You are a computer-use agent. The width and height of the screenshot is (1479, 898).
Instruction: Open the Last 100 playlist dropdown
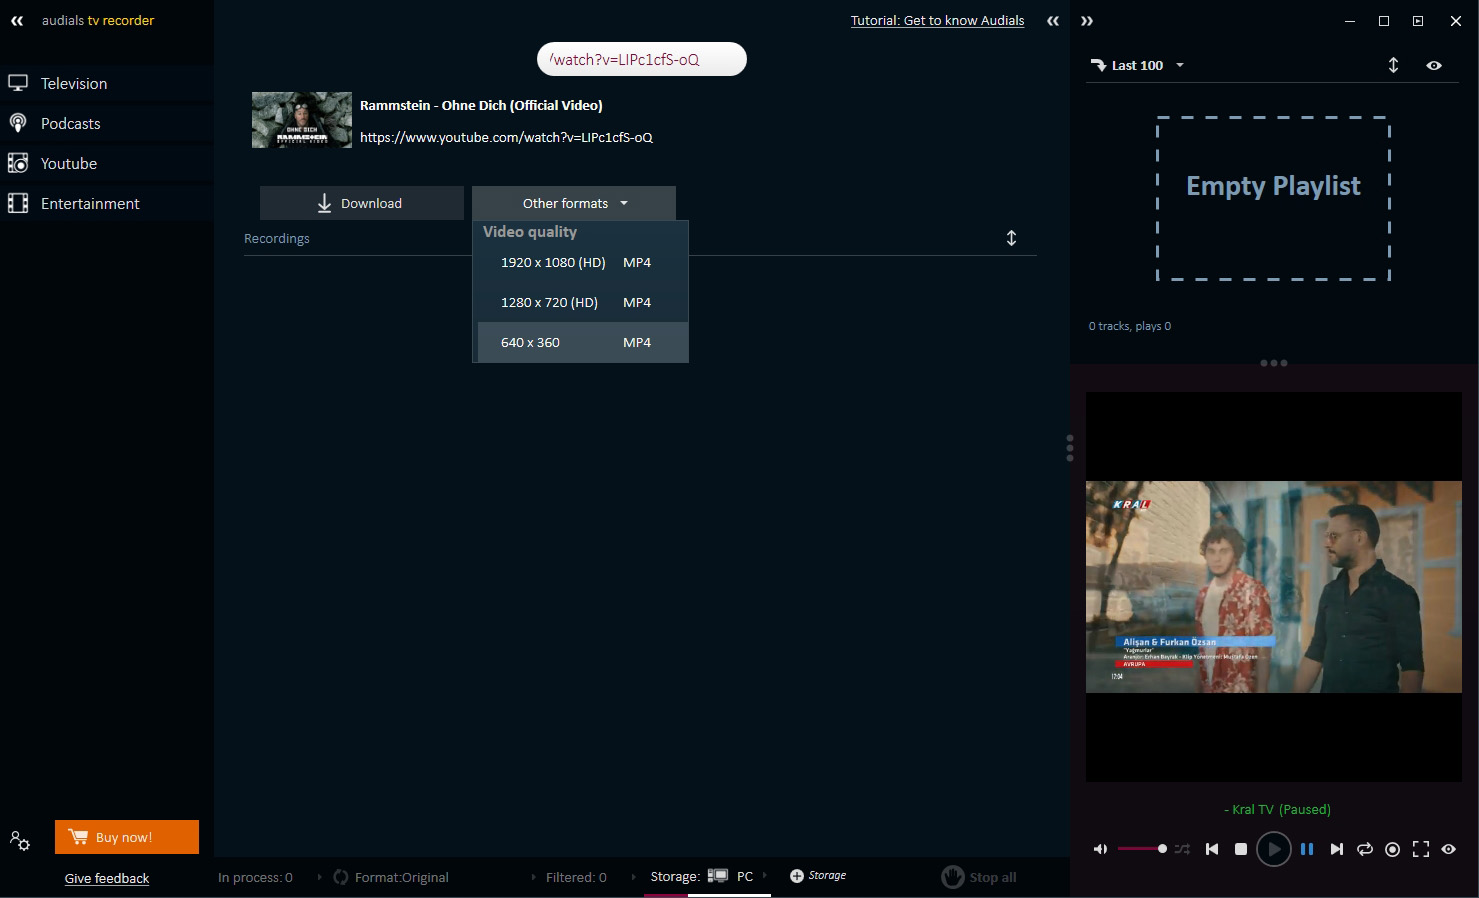[x=1137, y=65]
